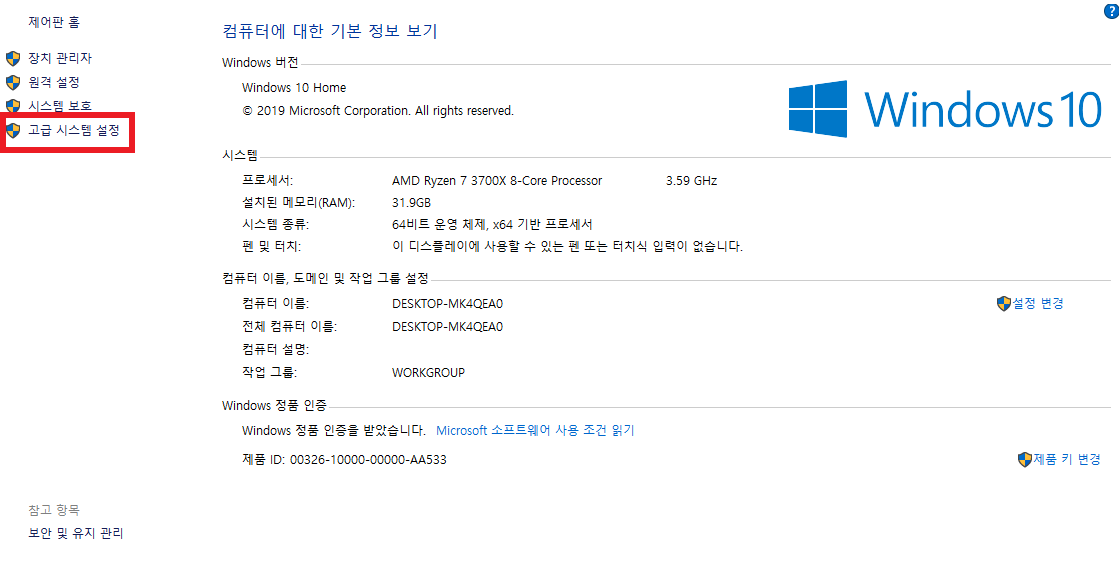
Task: Open 보안 및 유지 관리 link
Action: 76,533
